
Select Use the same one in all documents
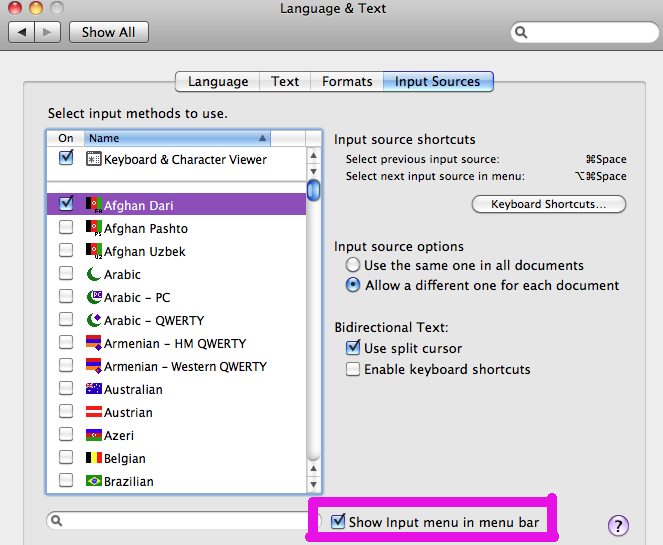pyautogui.click(x=353, y=265)
